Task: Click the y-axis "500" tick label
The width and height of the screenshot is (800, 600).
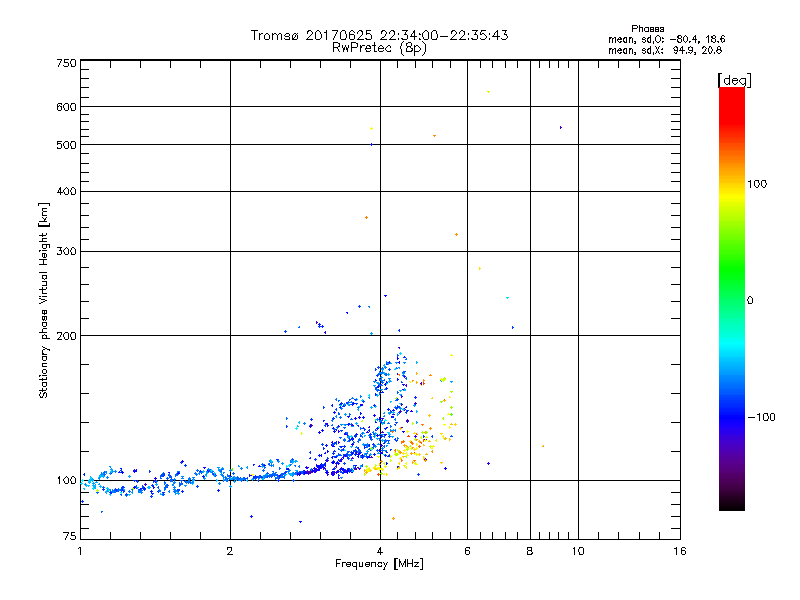Action: click(x=66, y=145)
